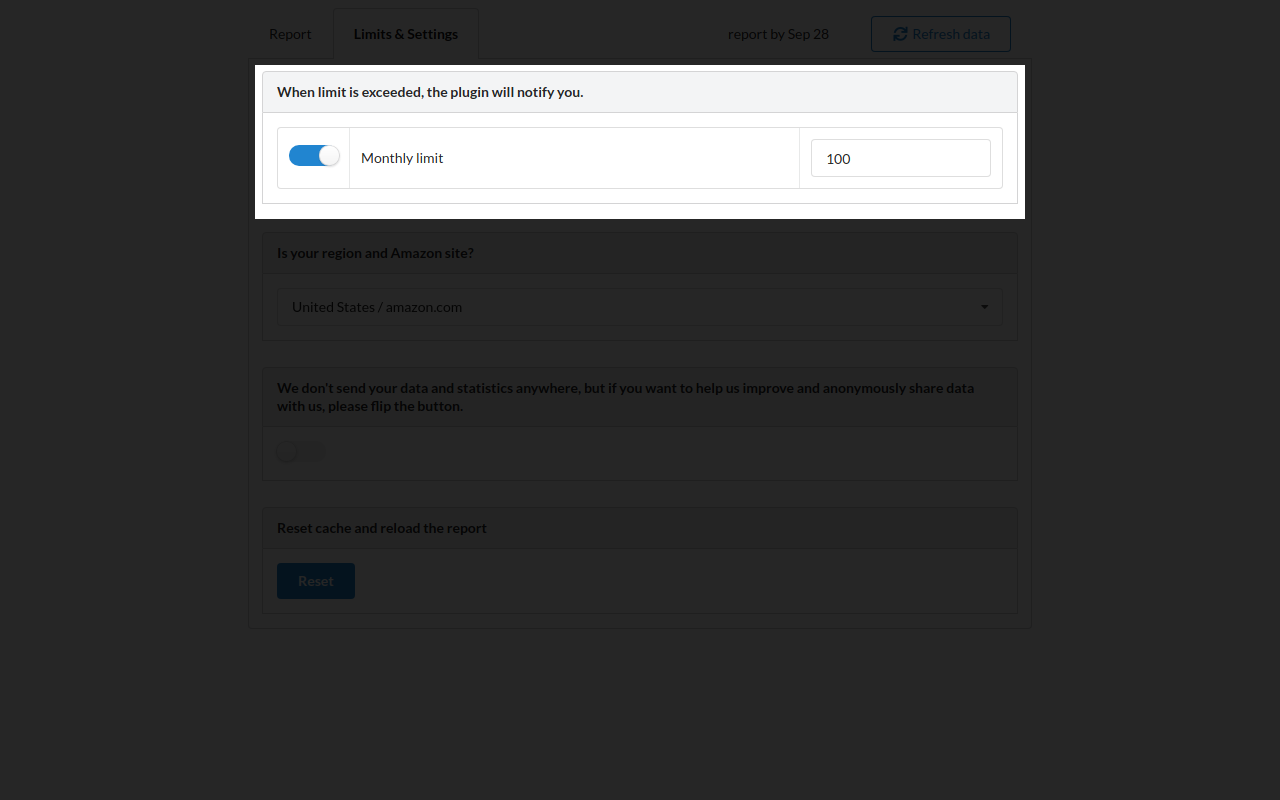The image size is (1280, 800).
Task: Click the caret arrow of region selector
Action: pos(984,307)
